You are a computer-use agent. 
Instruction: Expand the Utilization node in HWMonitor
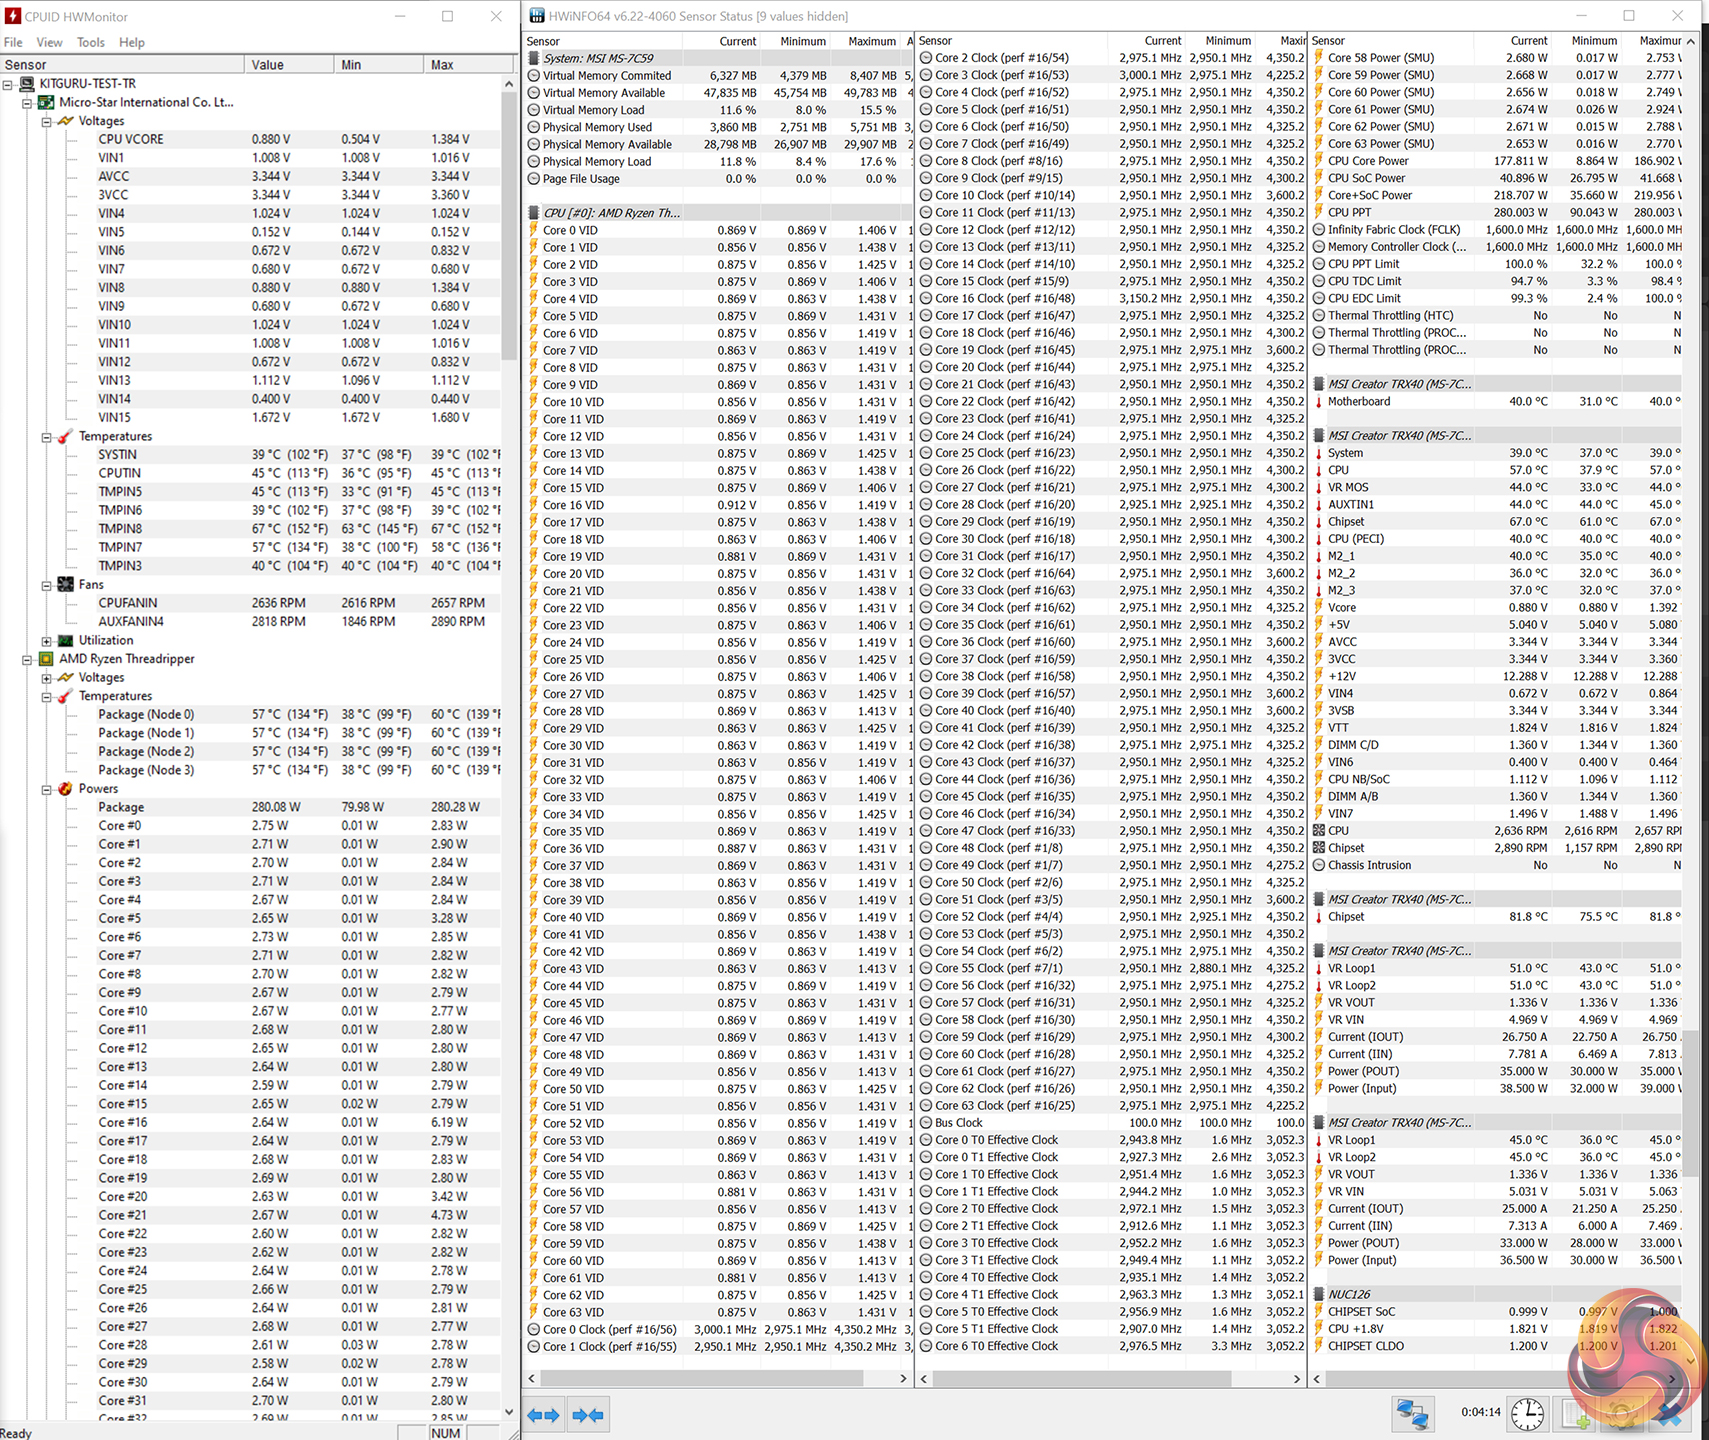(x=47, y=641)
